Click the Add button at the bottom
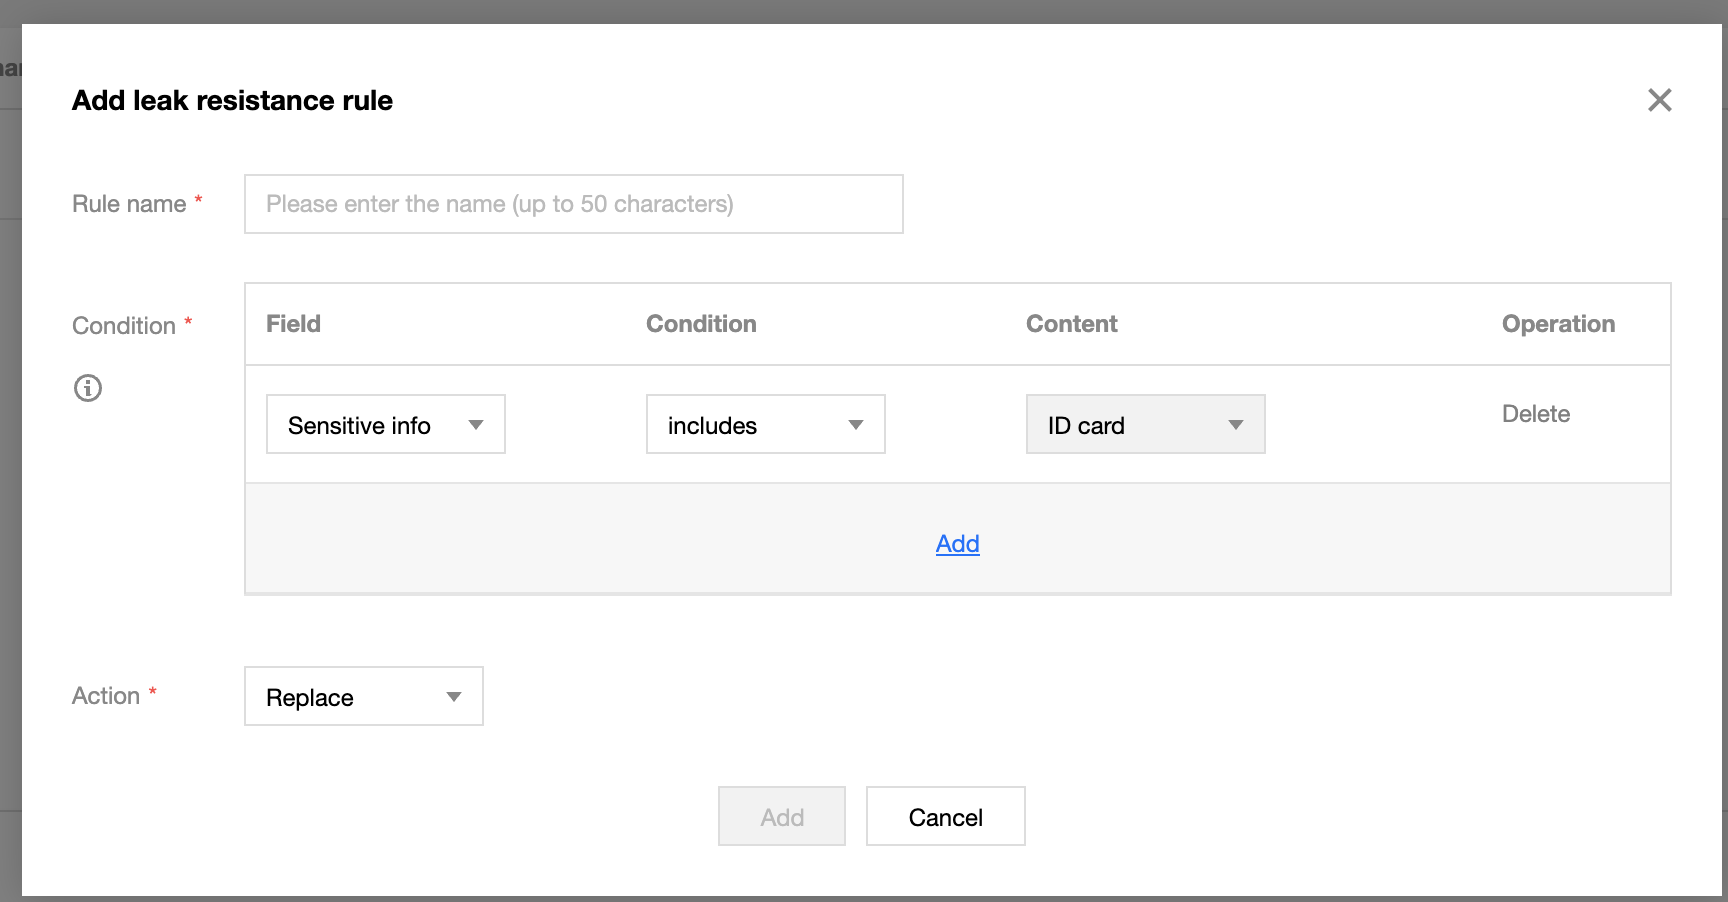The height and width of the screenshot is (902, 1728). [782, 816]
